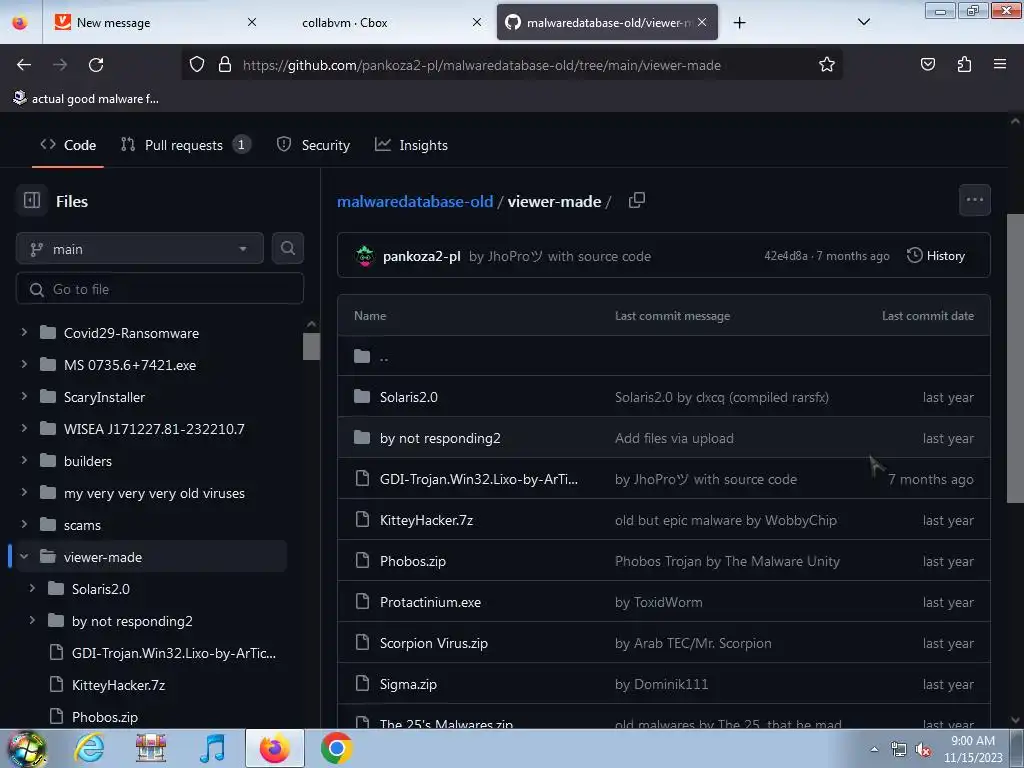
Task: Click the tracking protection shield icon
Action: click(197, 64)
